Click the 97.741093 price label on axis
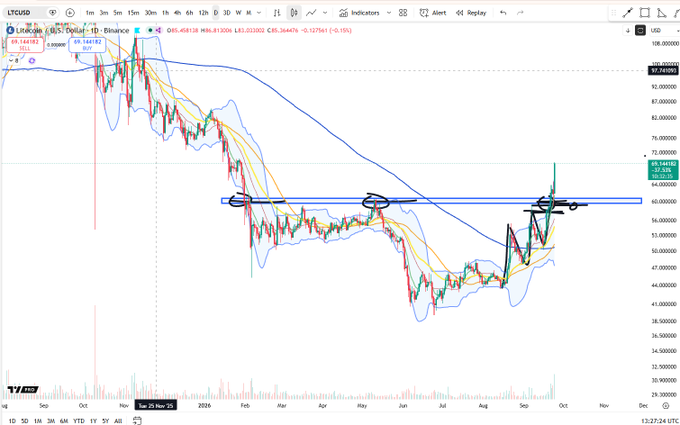Viewport: 680px width, 425px height. (662, 70)
